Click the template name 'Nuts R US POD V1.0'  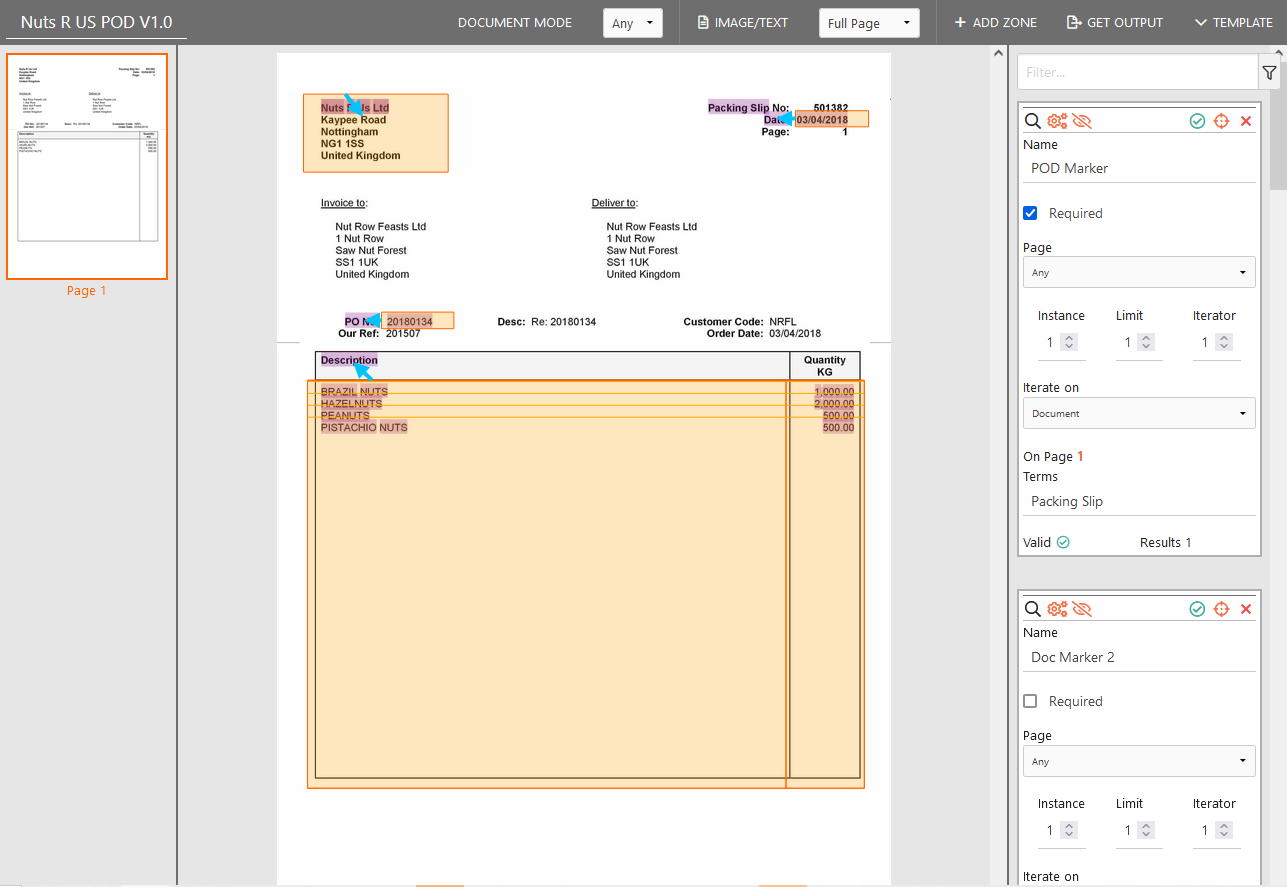click(x=96, y=21)
